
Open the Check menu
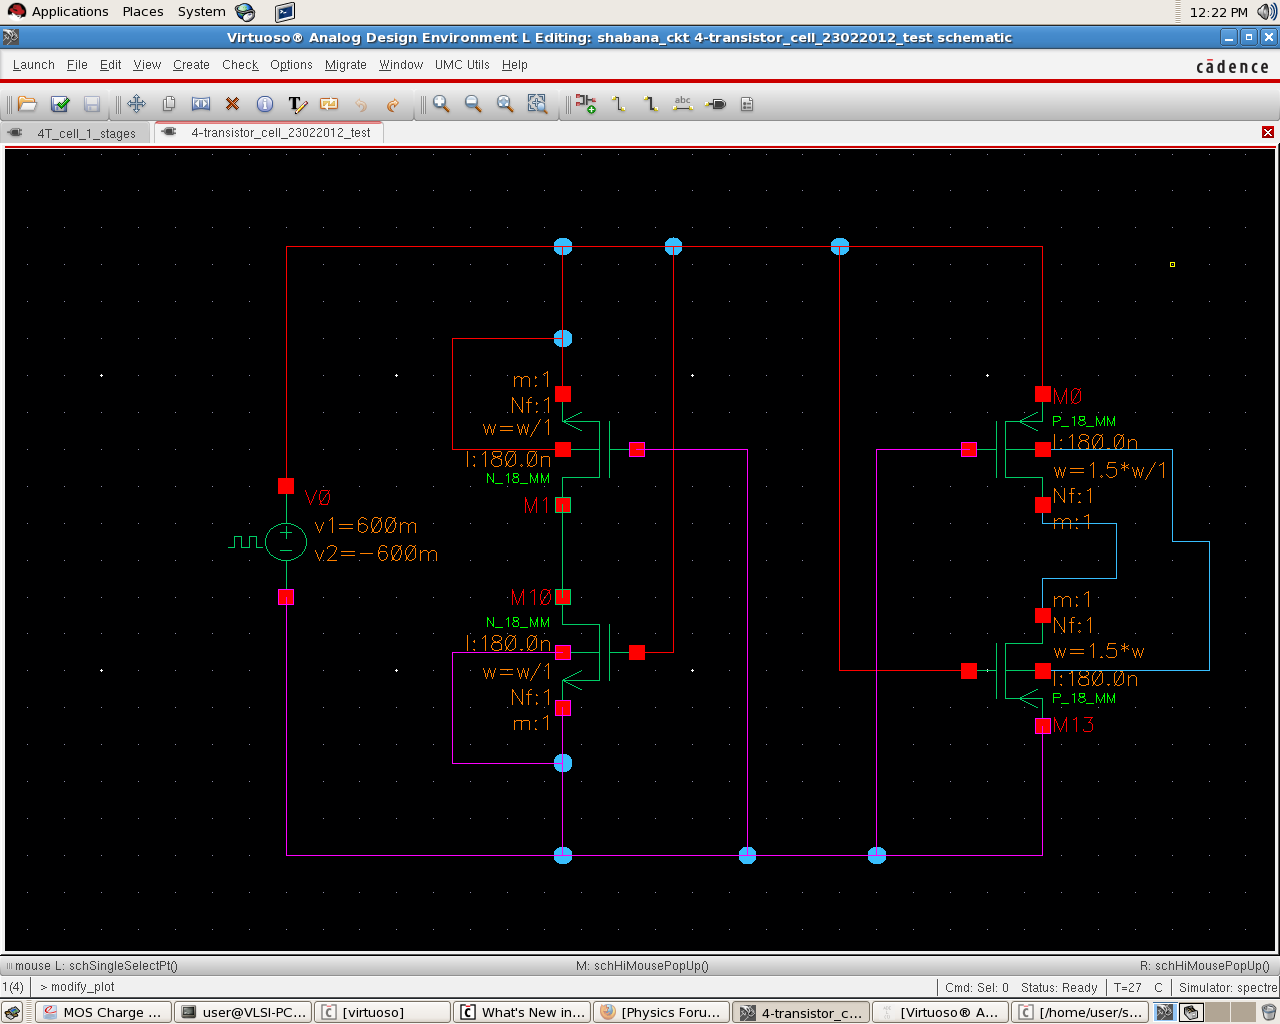tap(240, 65)
